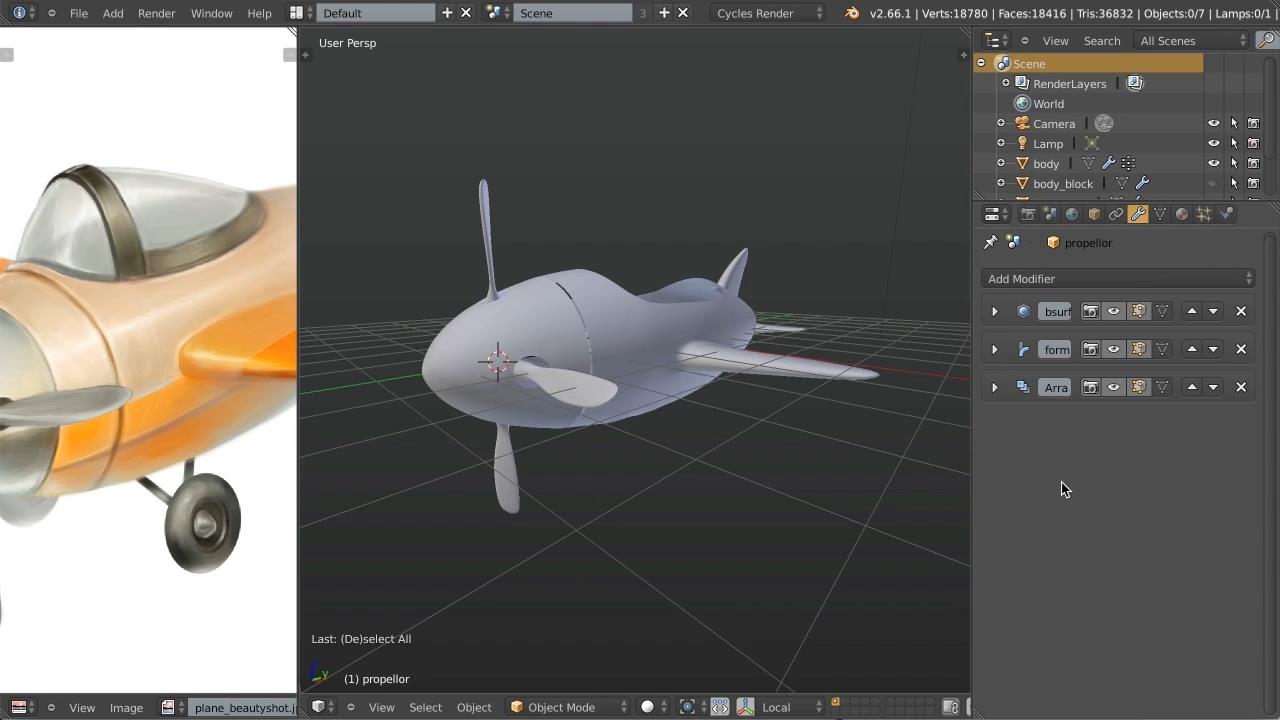The height and width of the screenshot is (720, 1280).
Task: Click the Default screen layout name field
Action: point(377,13)
